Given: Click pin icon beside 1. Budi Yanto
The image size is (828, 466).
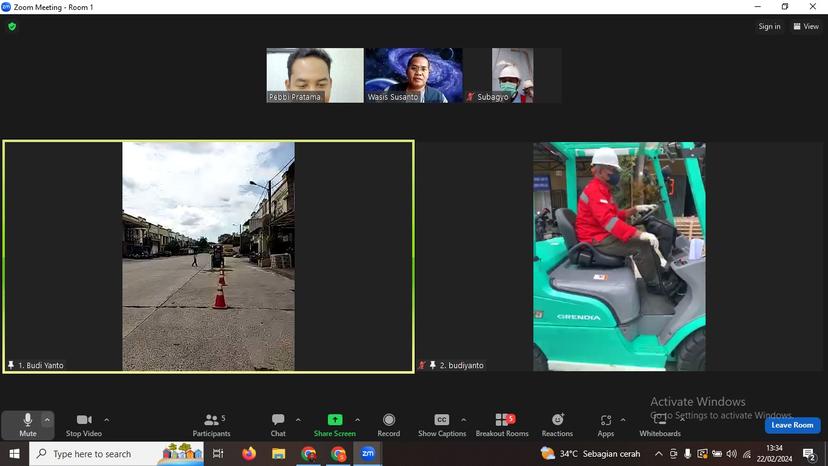Looking at the screenshot, I should point(11,365).
